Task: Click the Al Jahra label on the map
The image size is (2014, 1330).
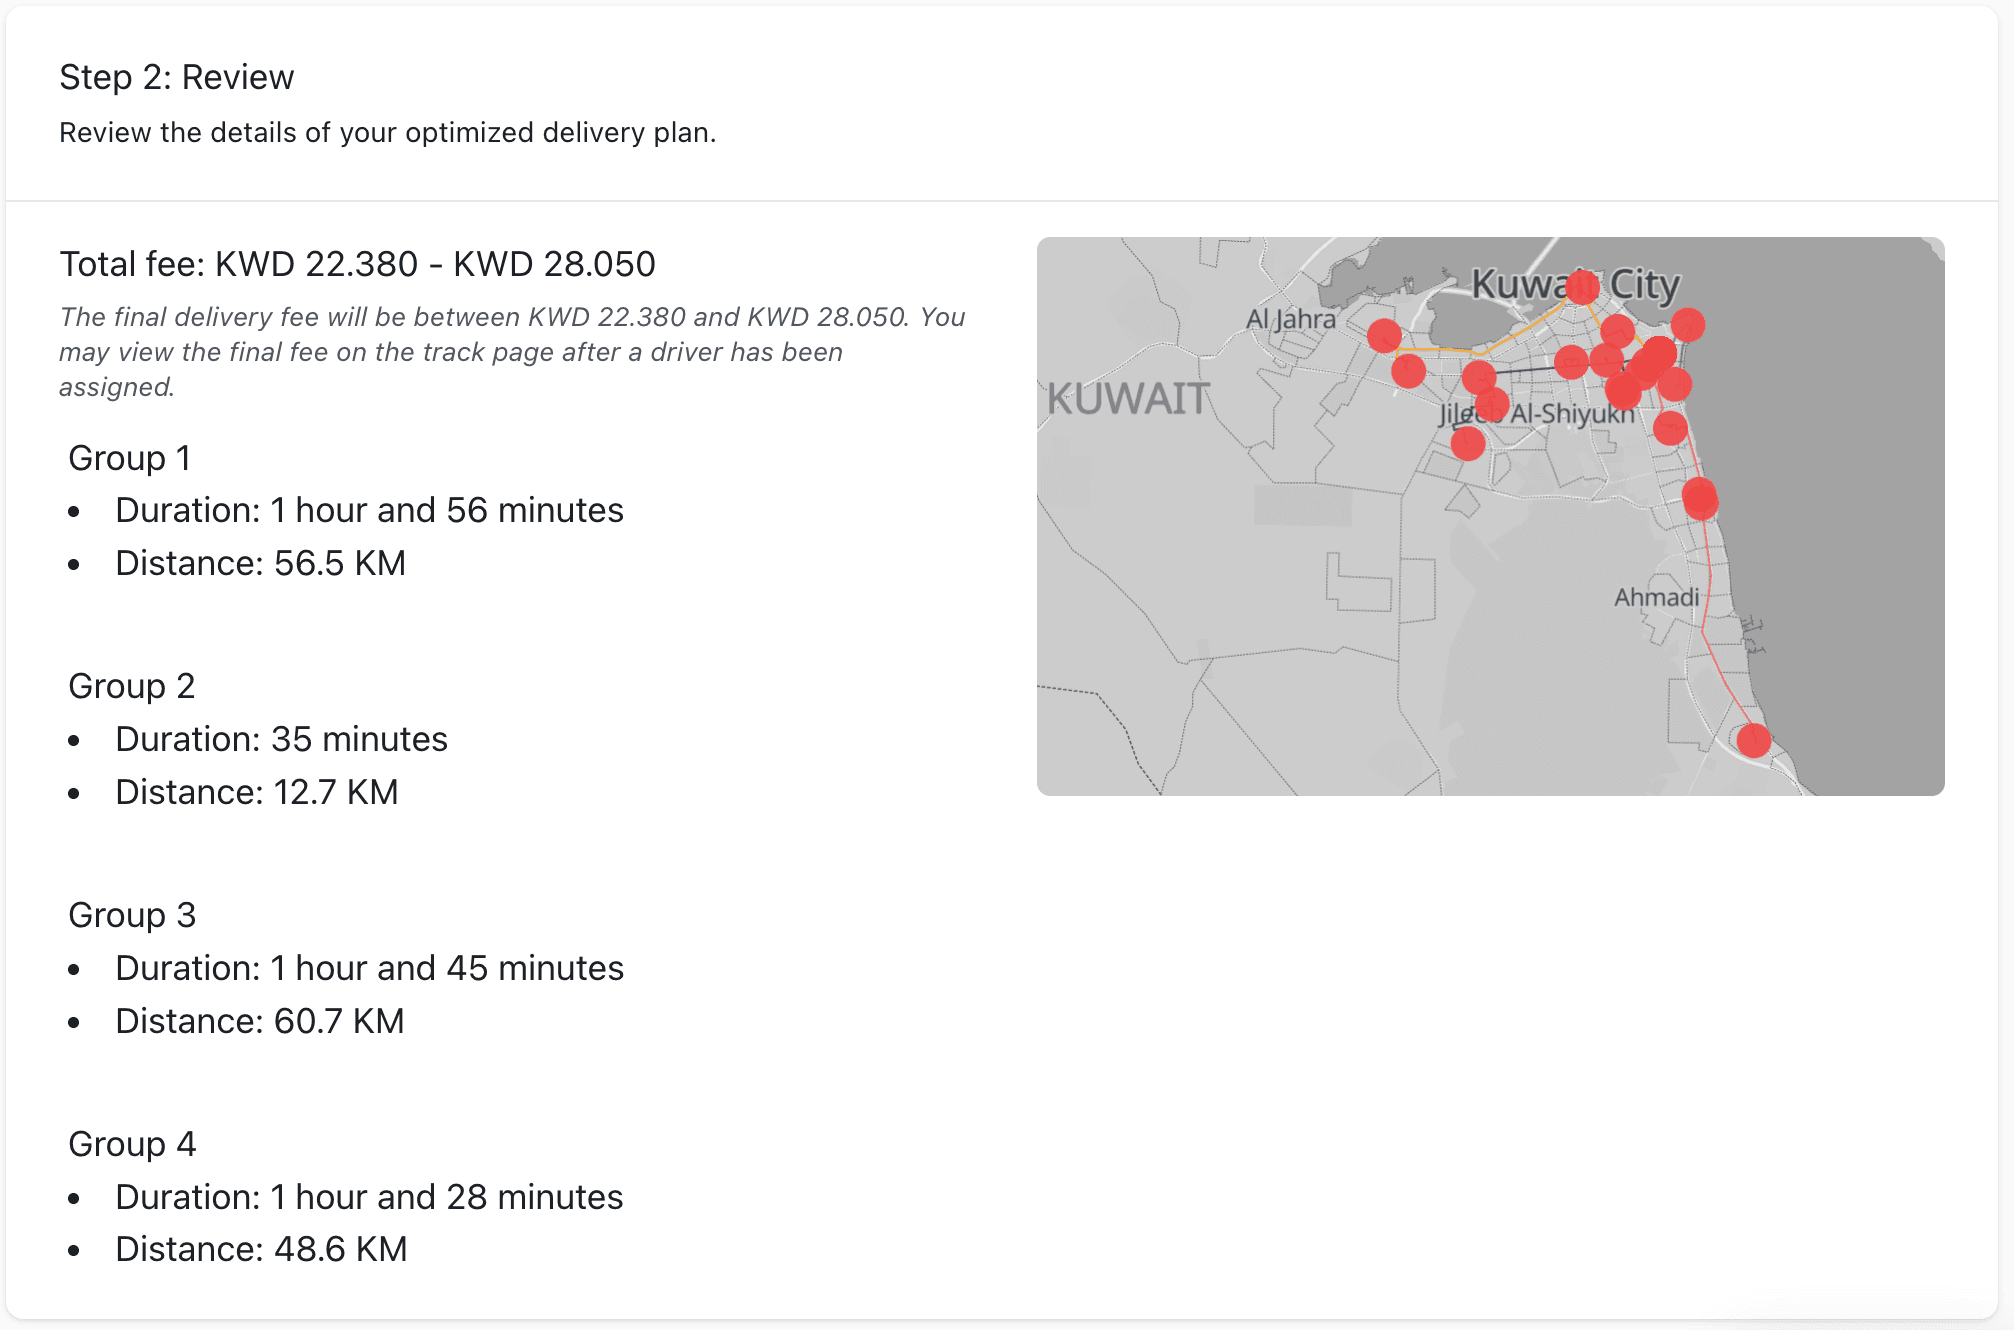Action: click(1290, 319)
